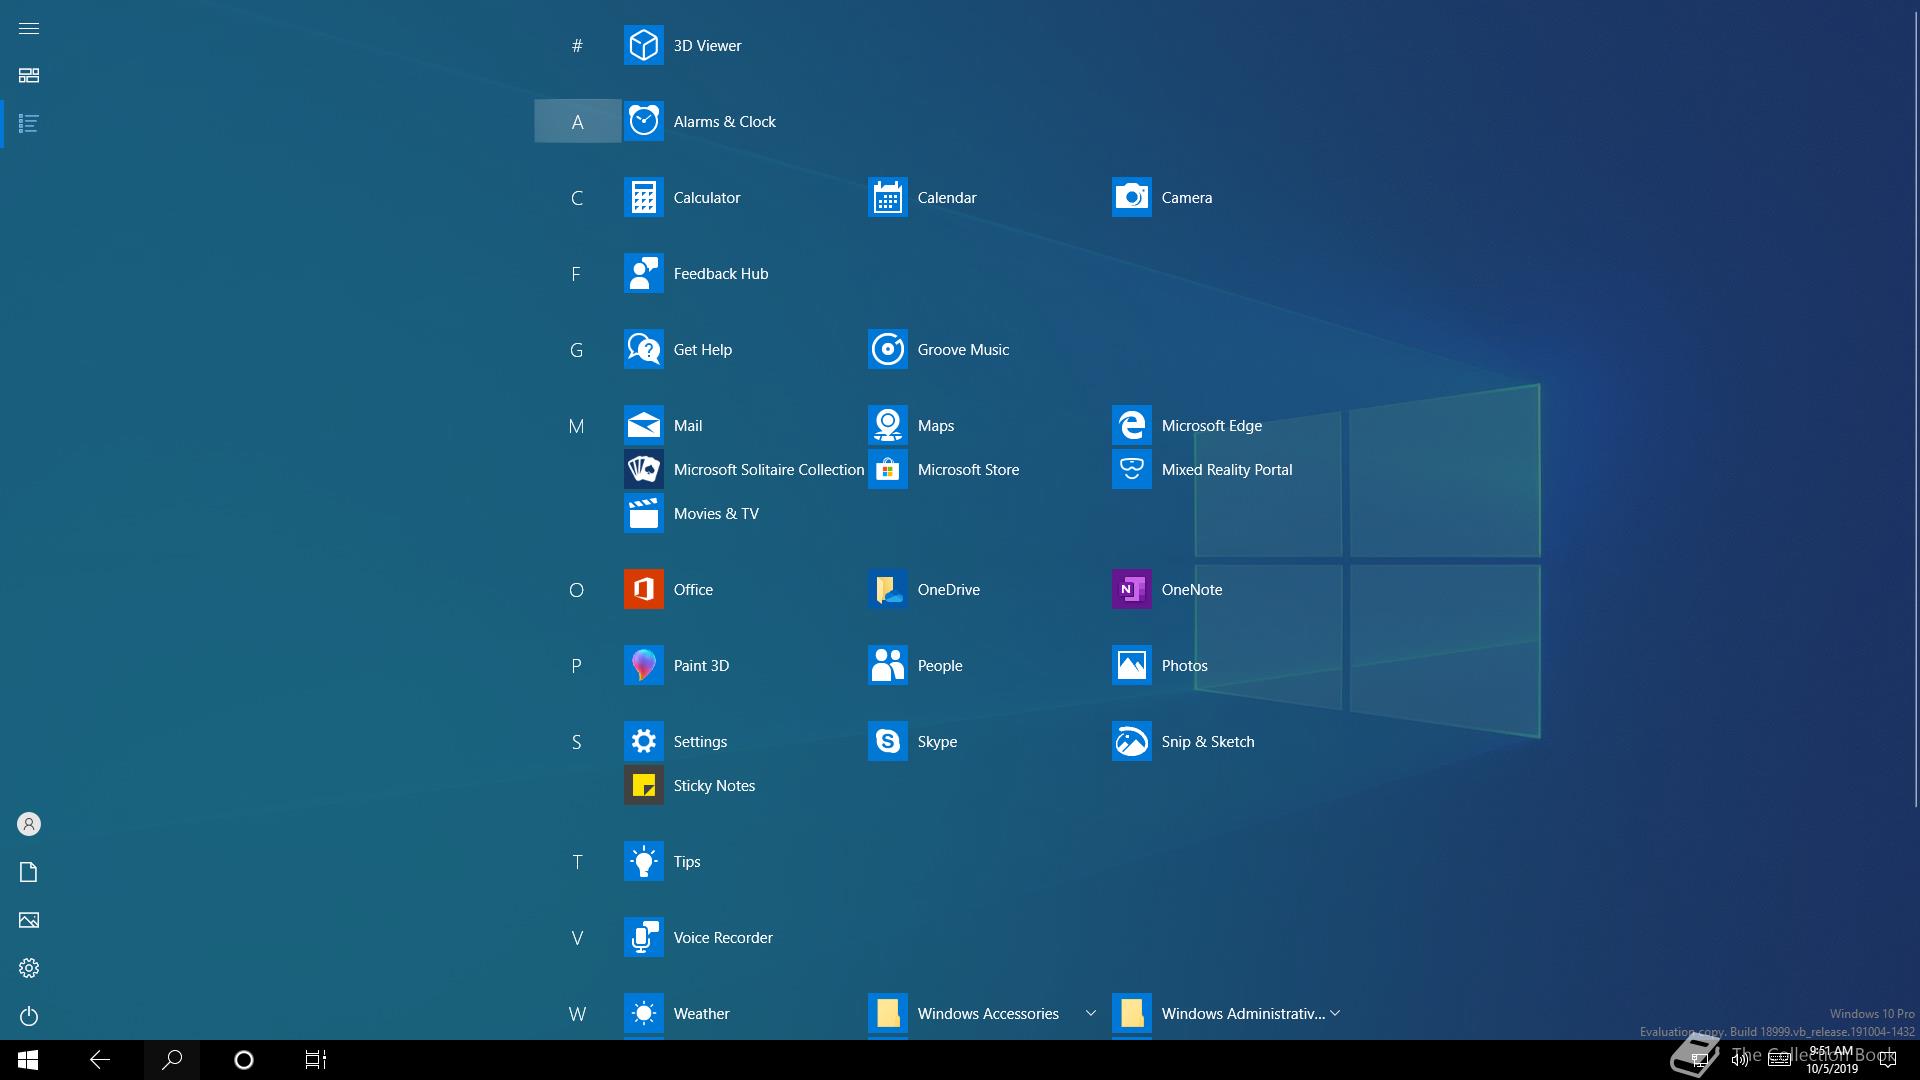Viewport: 1920px width, 1080px height.
Task: Open the Photos app icon
Action: point(1131,665)
